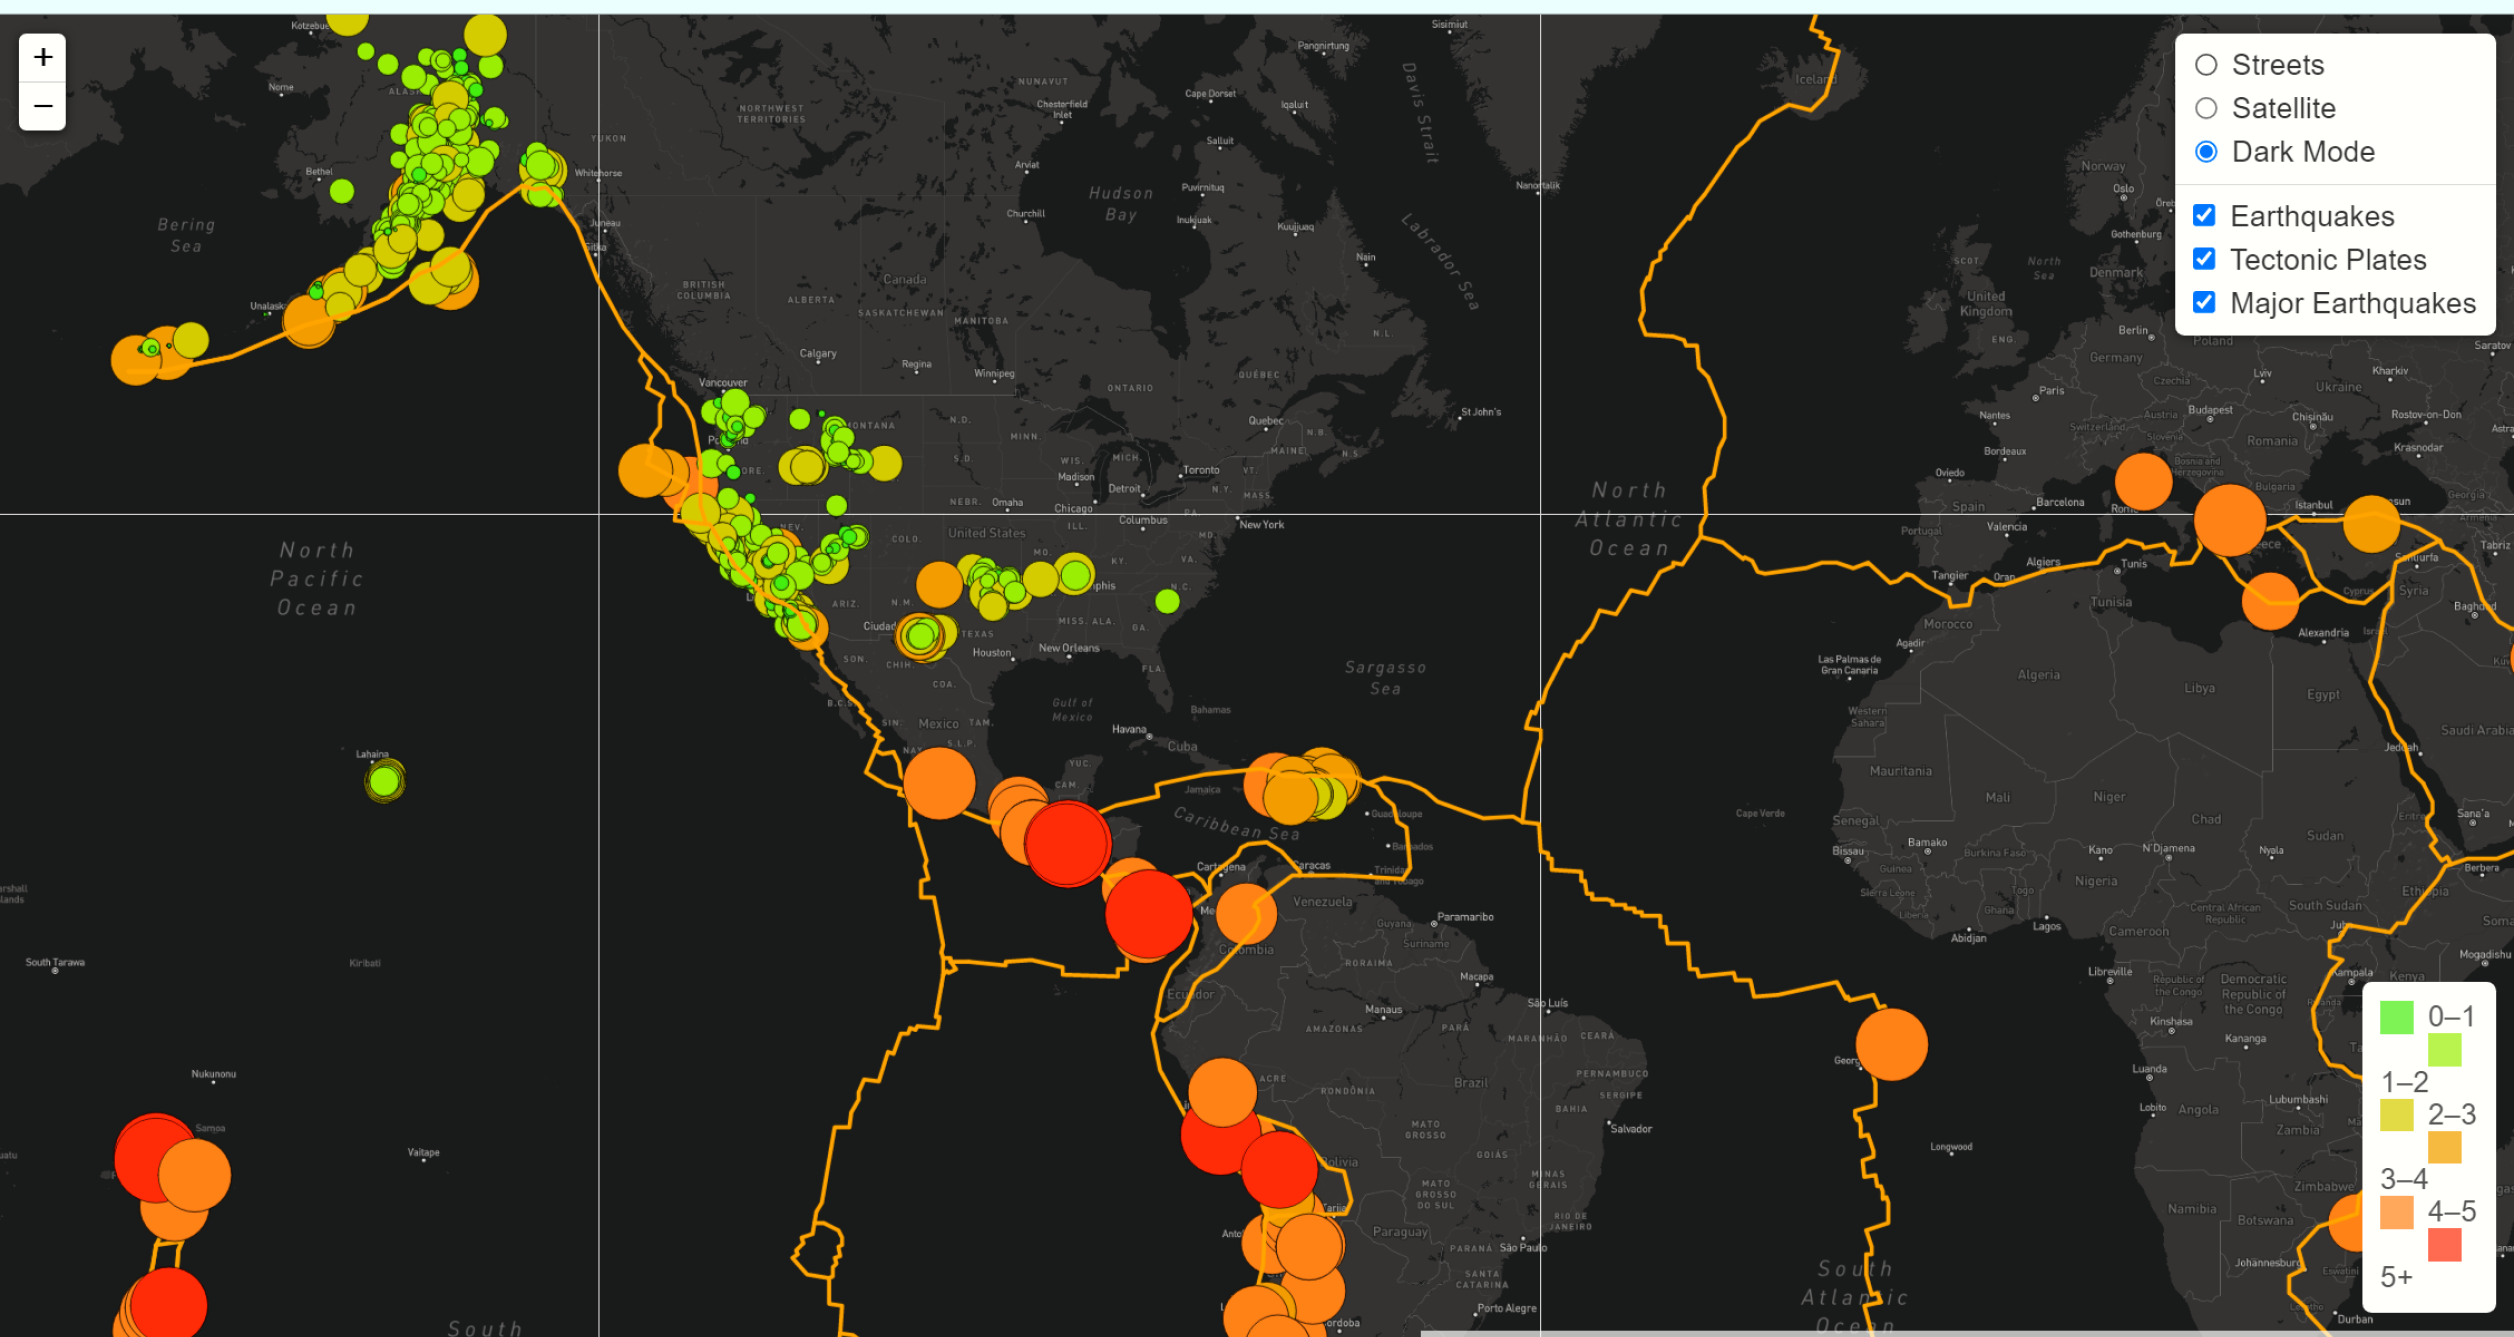Click the orange marker over northern Italy

(2143, 481)
